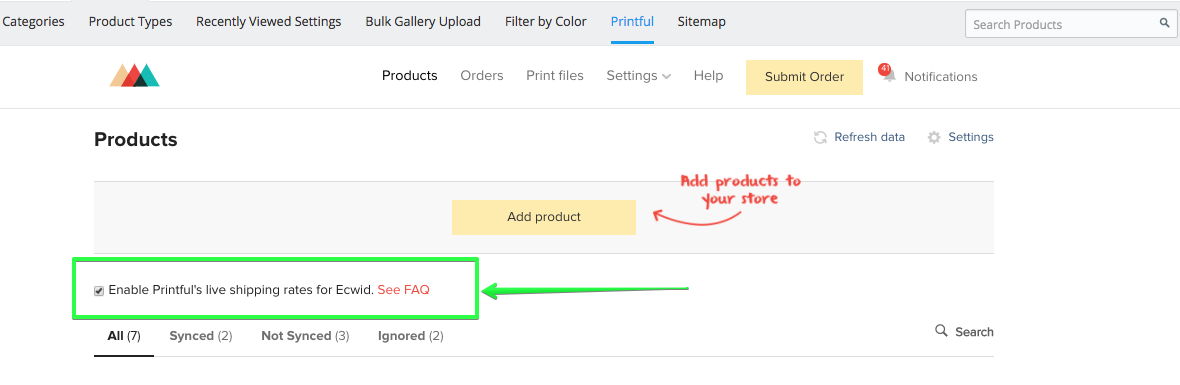Select the All products tab

pos(123,336)
